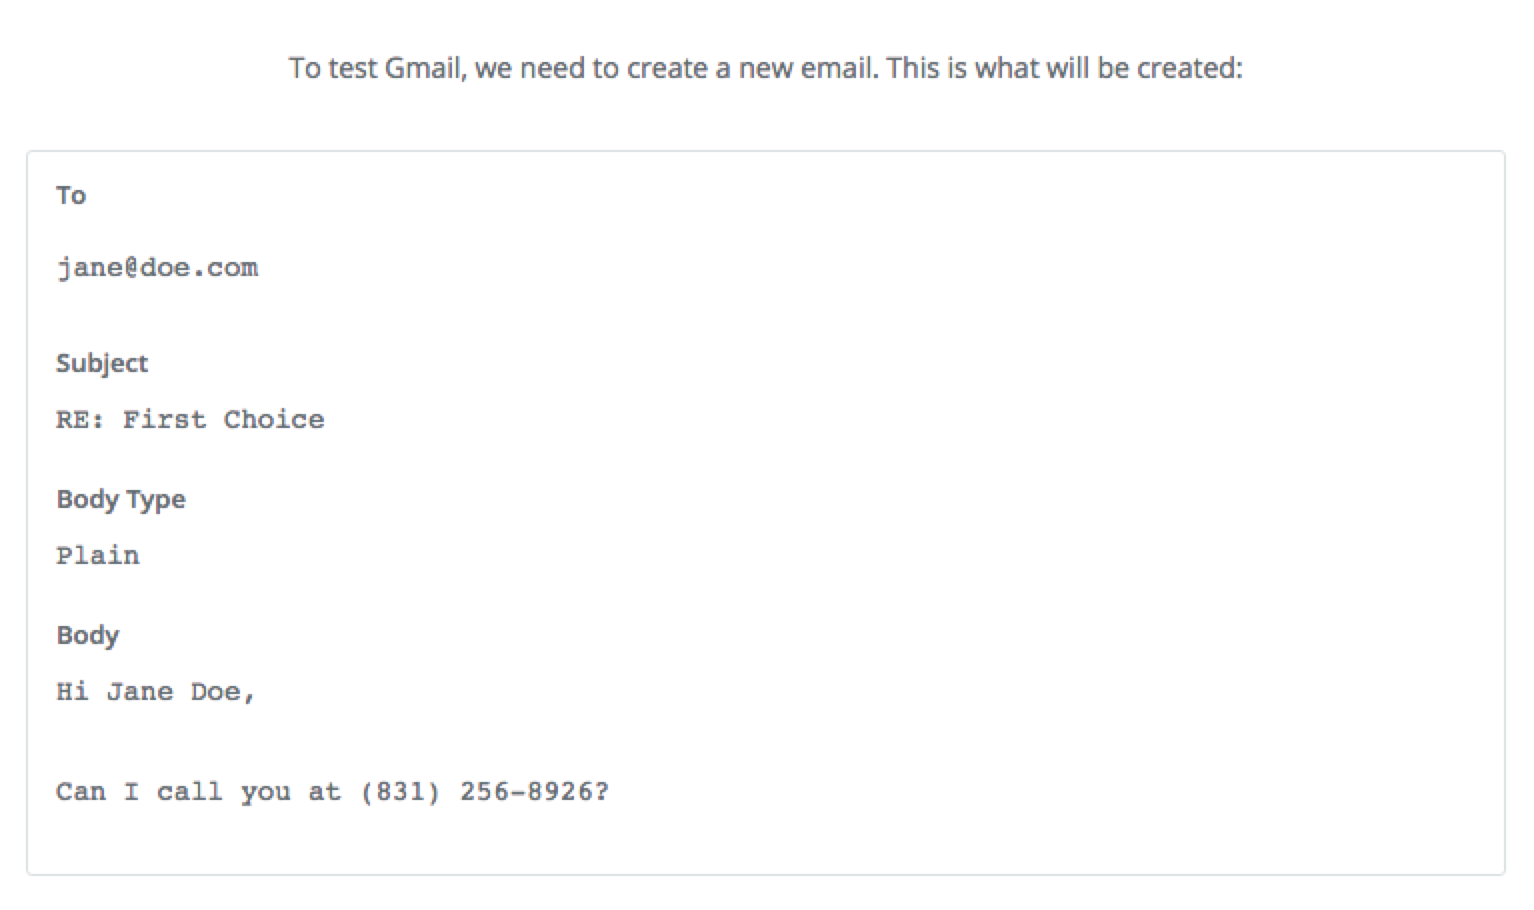Click 'This is what will be created' text
The width and height of the screenshot is (1534, 910).
(1064, 68)
